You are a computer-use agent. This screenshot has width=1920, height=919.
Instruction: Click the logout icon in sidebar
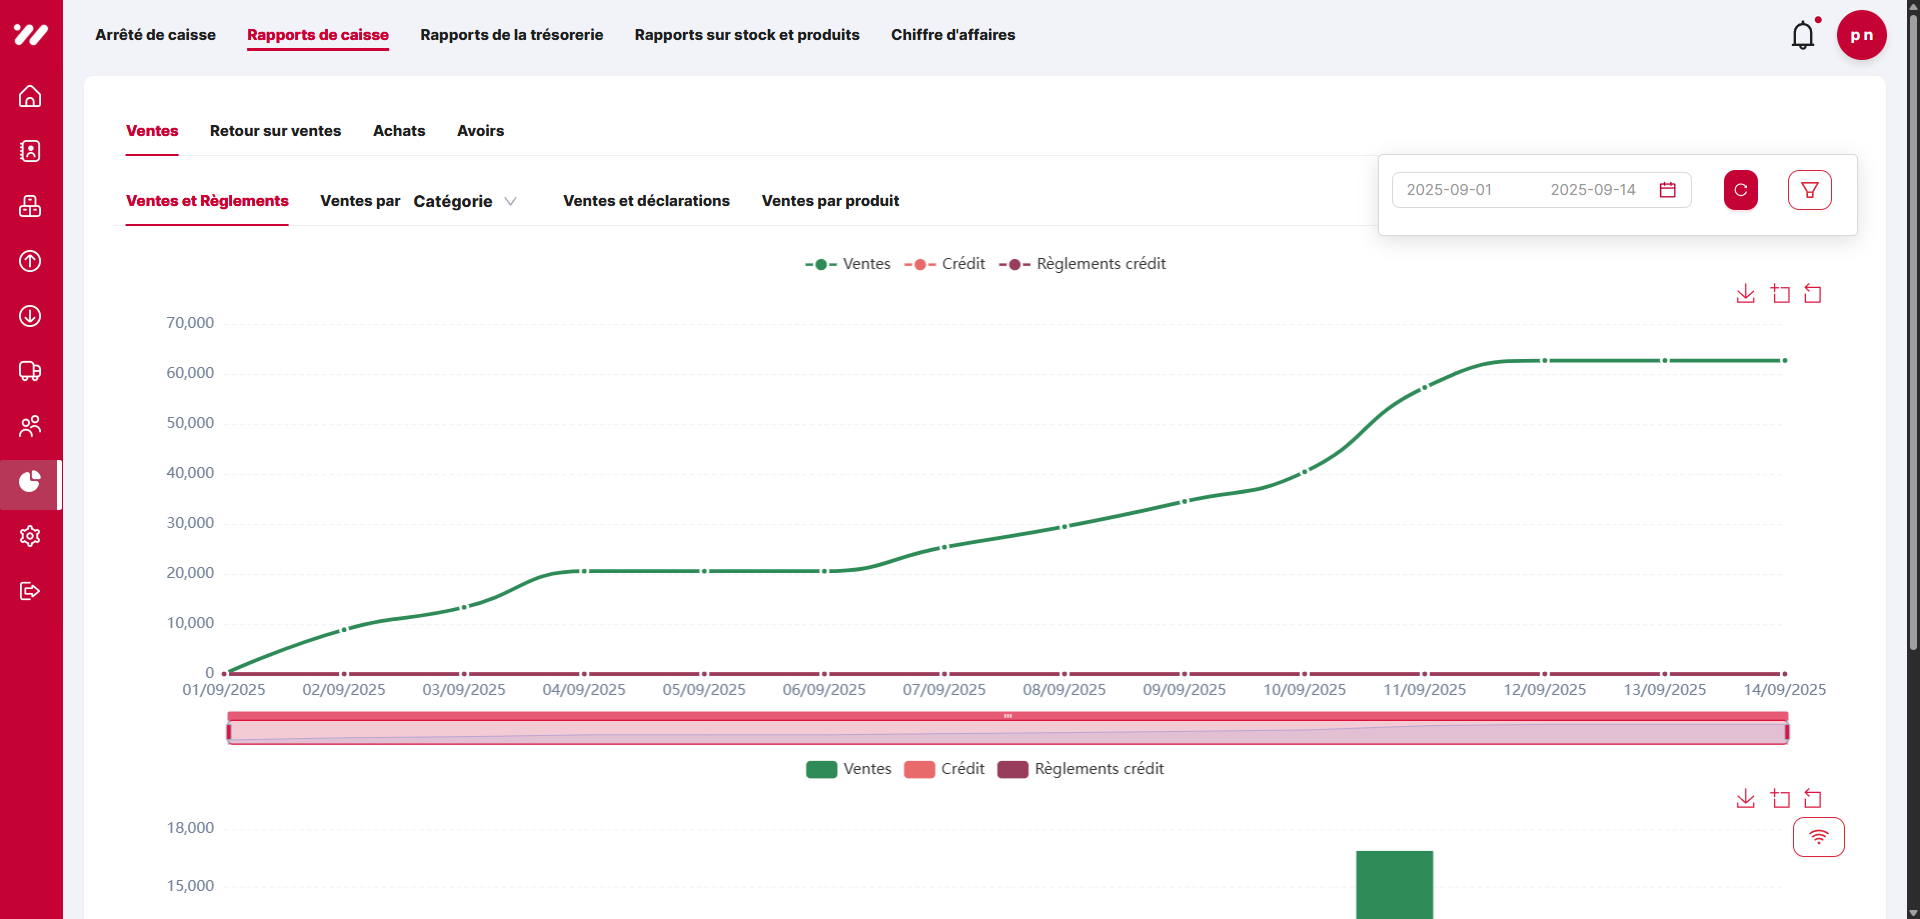click(30, 591)
